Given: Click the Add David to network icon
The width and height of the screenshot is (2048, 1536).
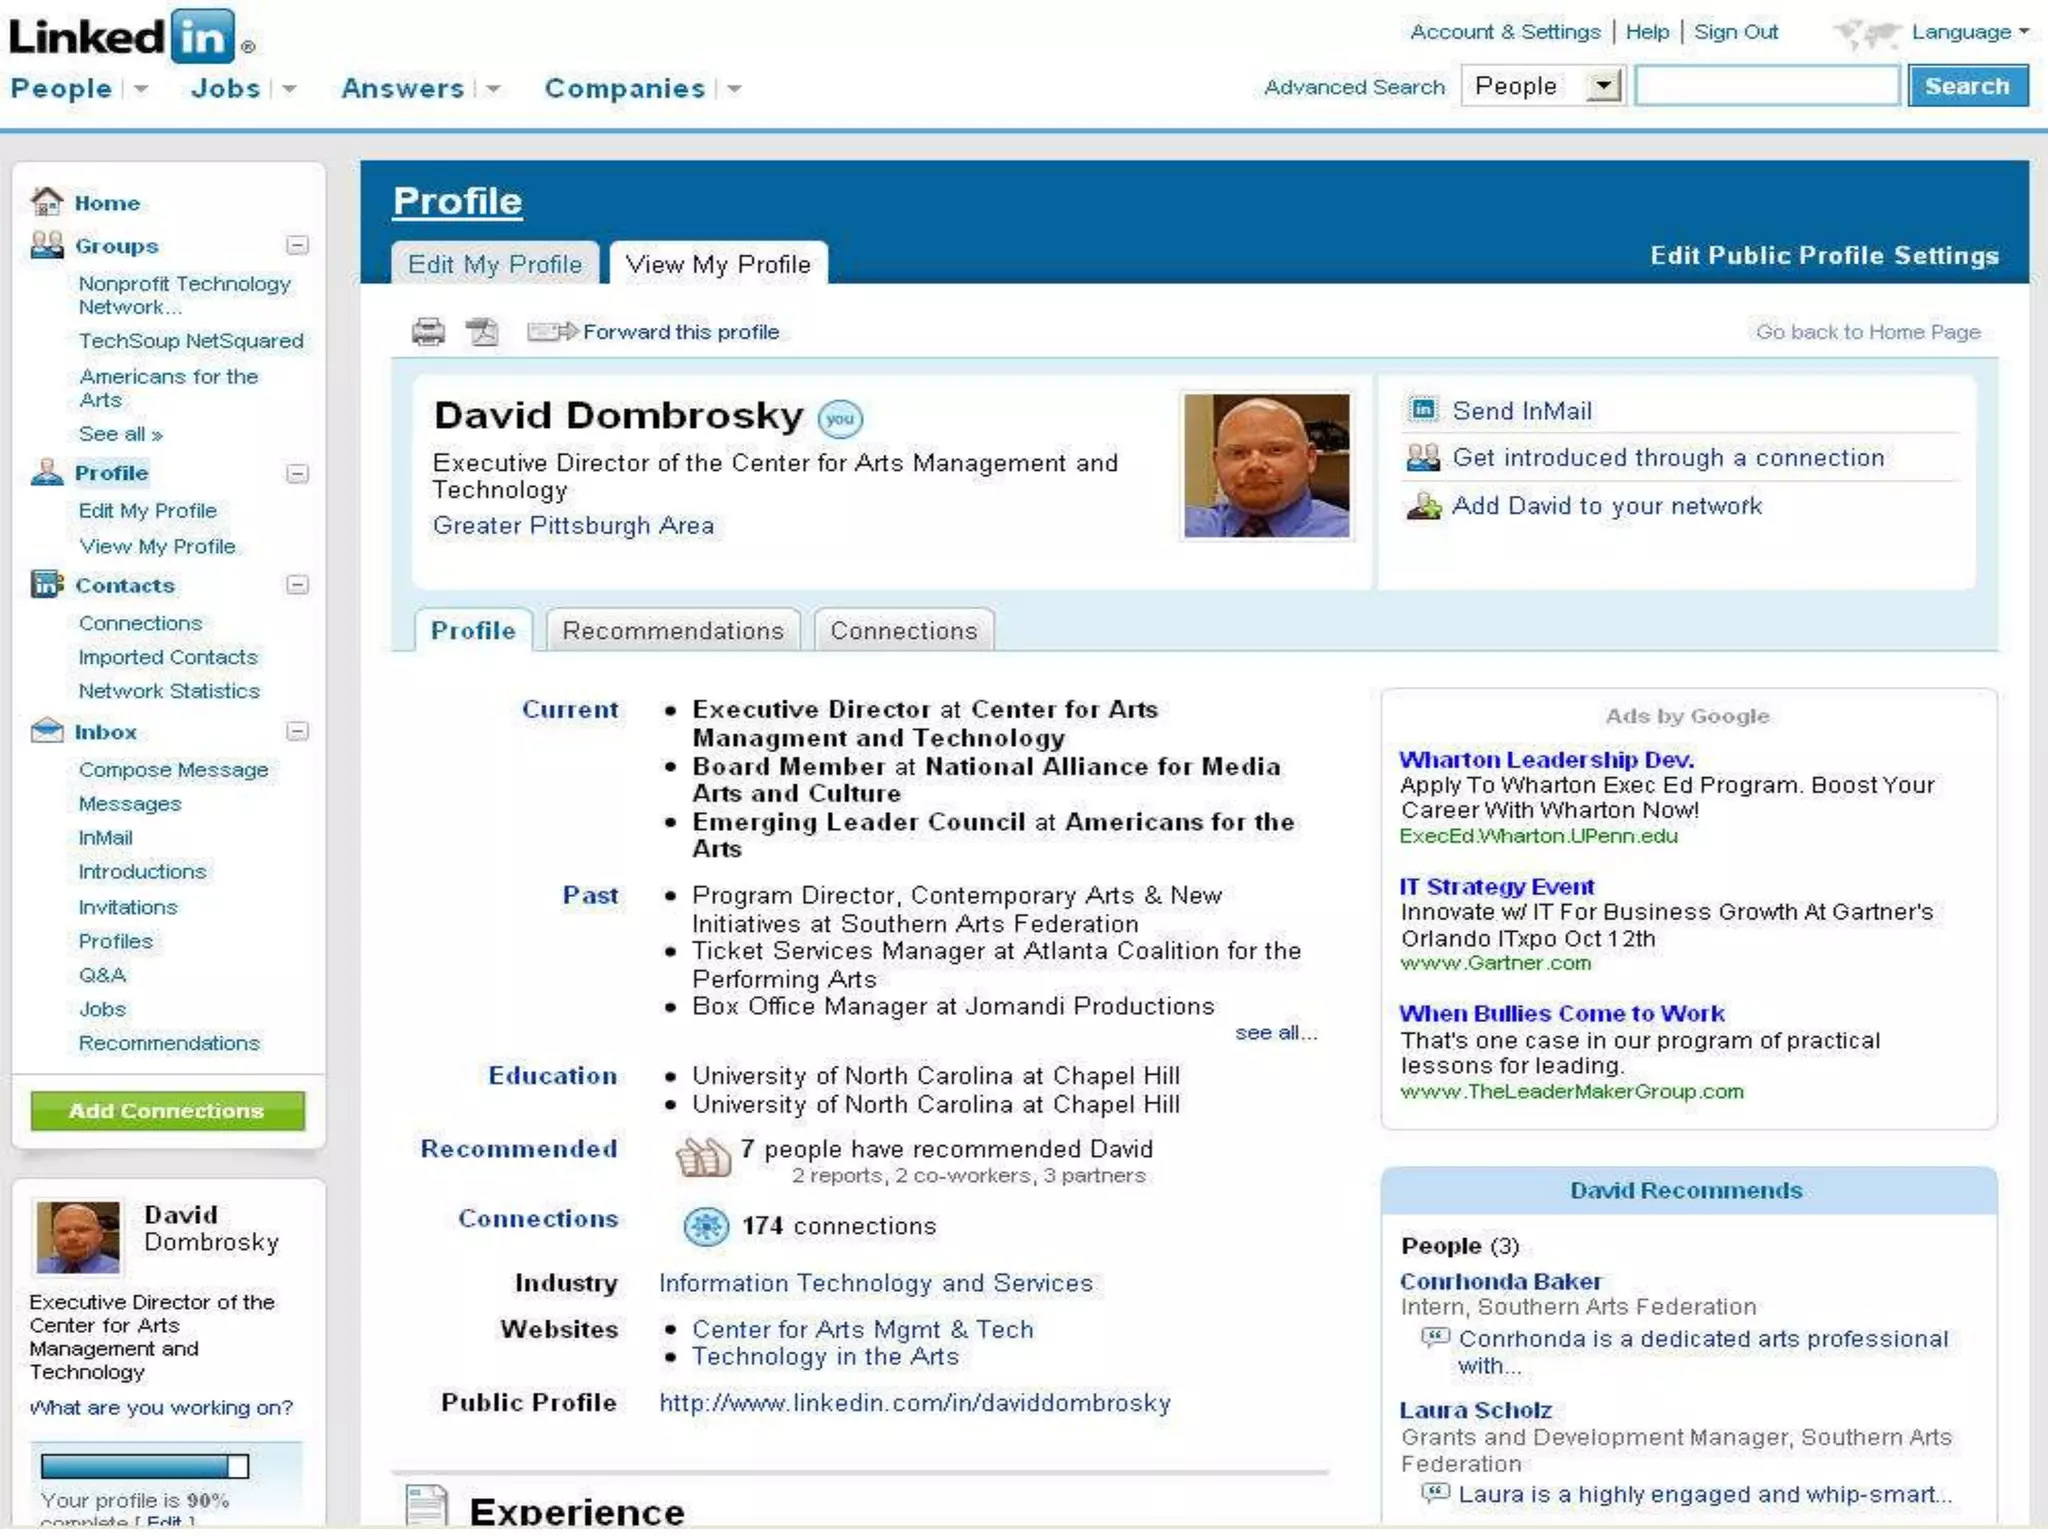Looking at the screenshot, I should (x=1423, y=506).
